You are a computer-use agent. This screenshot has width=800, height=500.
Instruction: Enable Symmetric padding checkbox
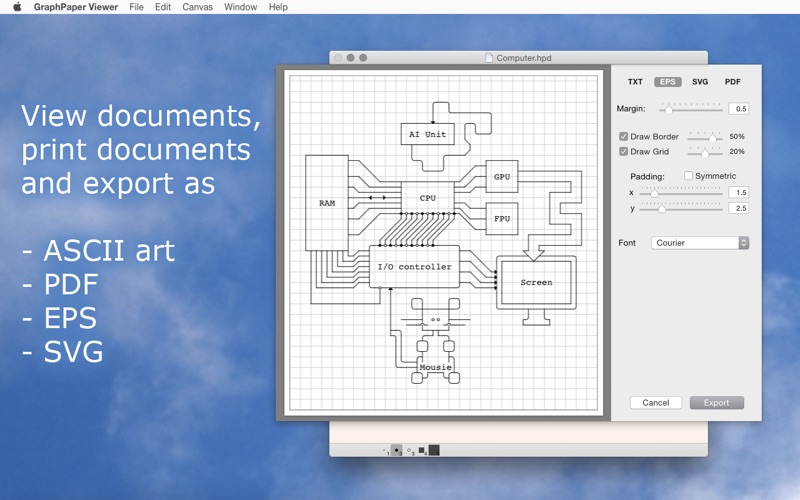(688, 176)
